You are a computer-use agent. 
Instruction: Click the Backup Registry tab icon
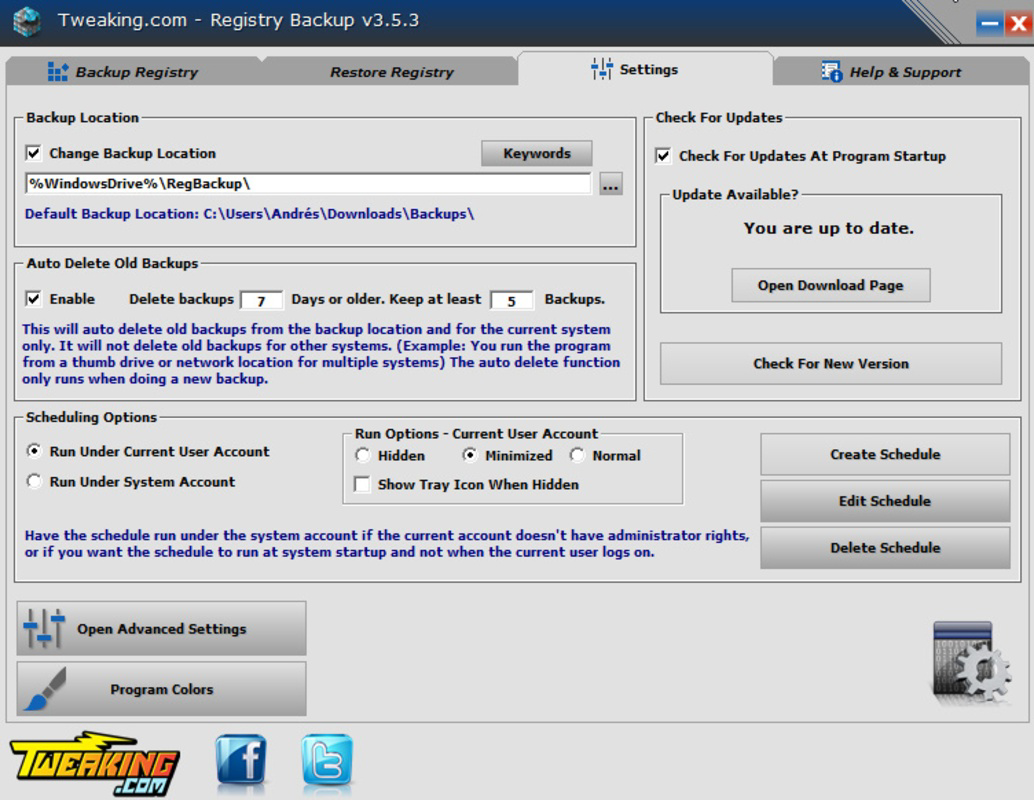point(57,71)
